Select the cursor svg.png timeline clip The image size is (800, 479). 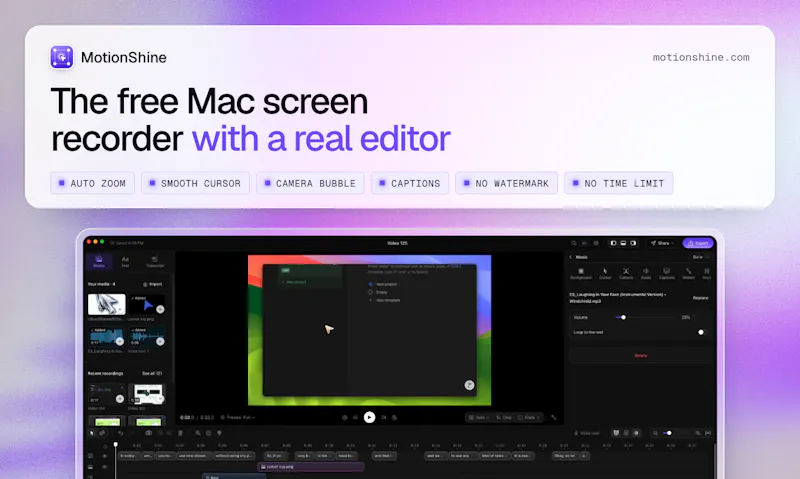coord(310,467)
